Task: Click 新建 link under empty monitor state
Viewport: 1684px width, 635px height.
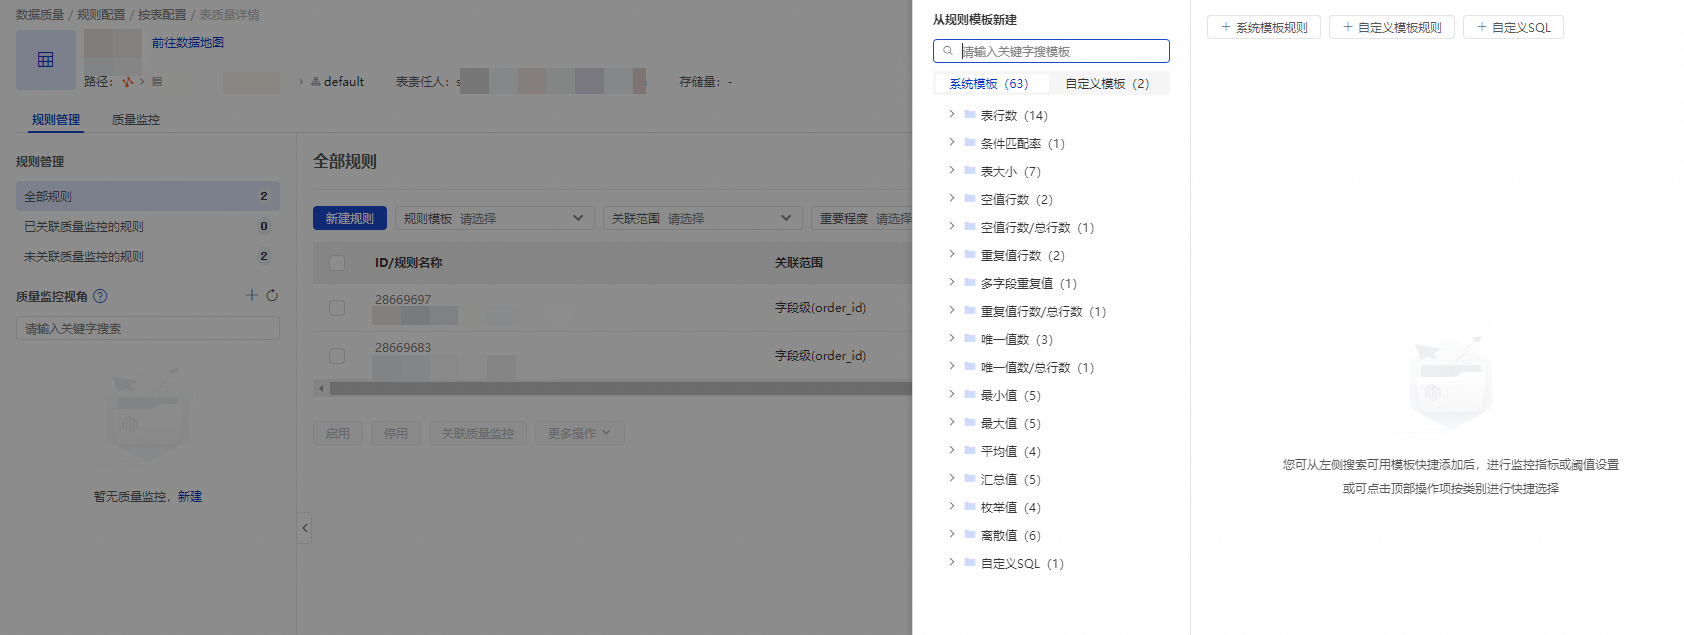Action: (190, 496)
